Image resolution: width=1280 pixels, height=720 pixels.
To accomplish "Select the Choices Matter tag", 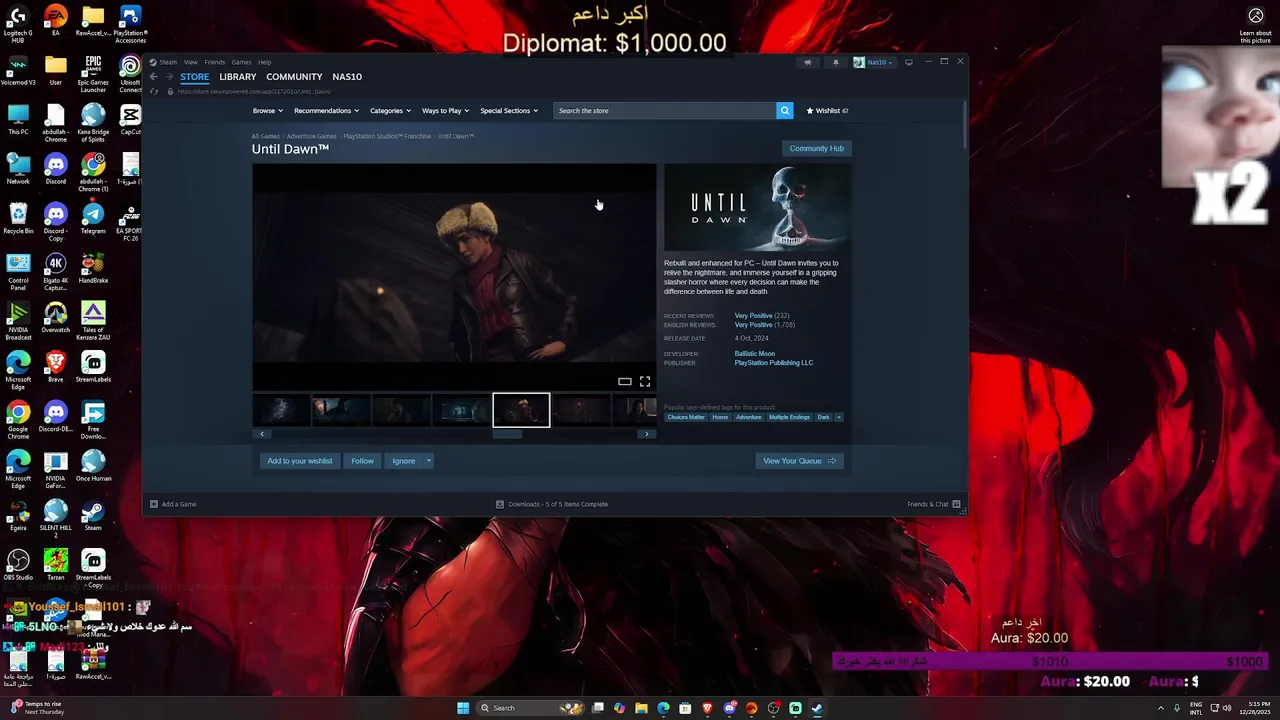I will (686, 417).
